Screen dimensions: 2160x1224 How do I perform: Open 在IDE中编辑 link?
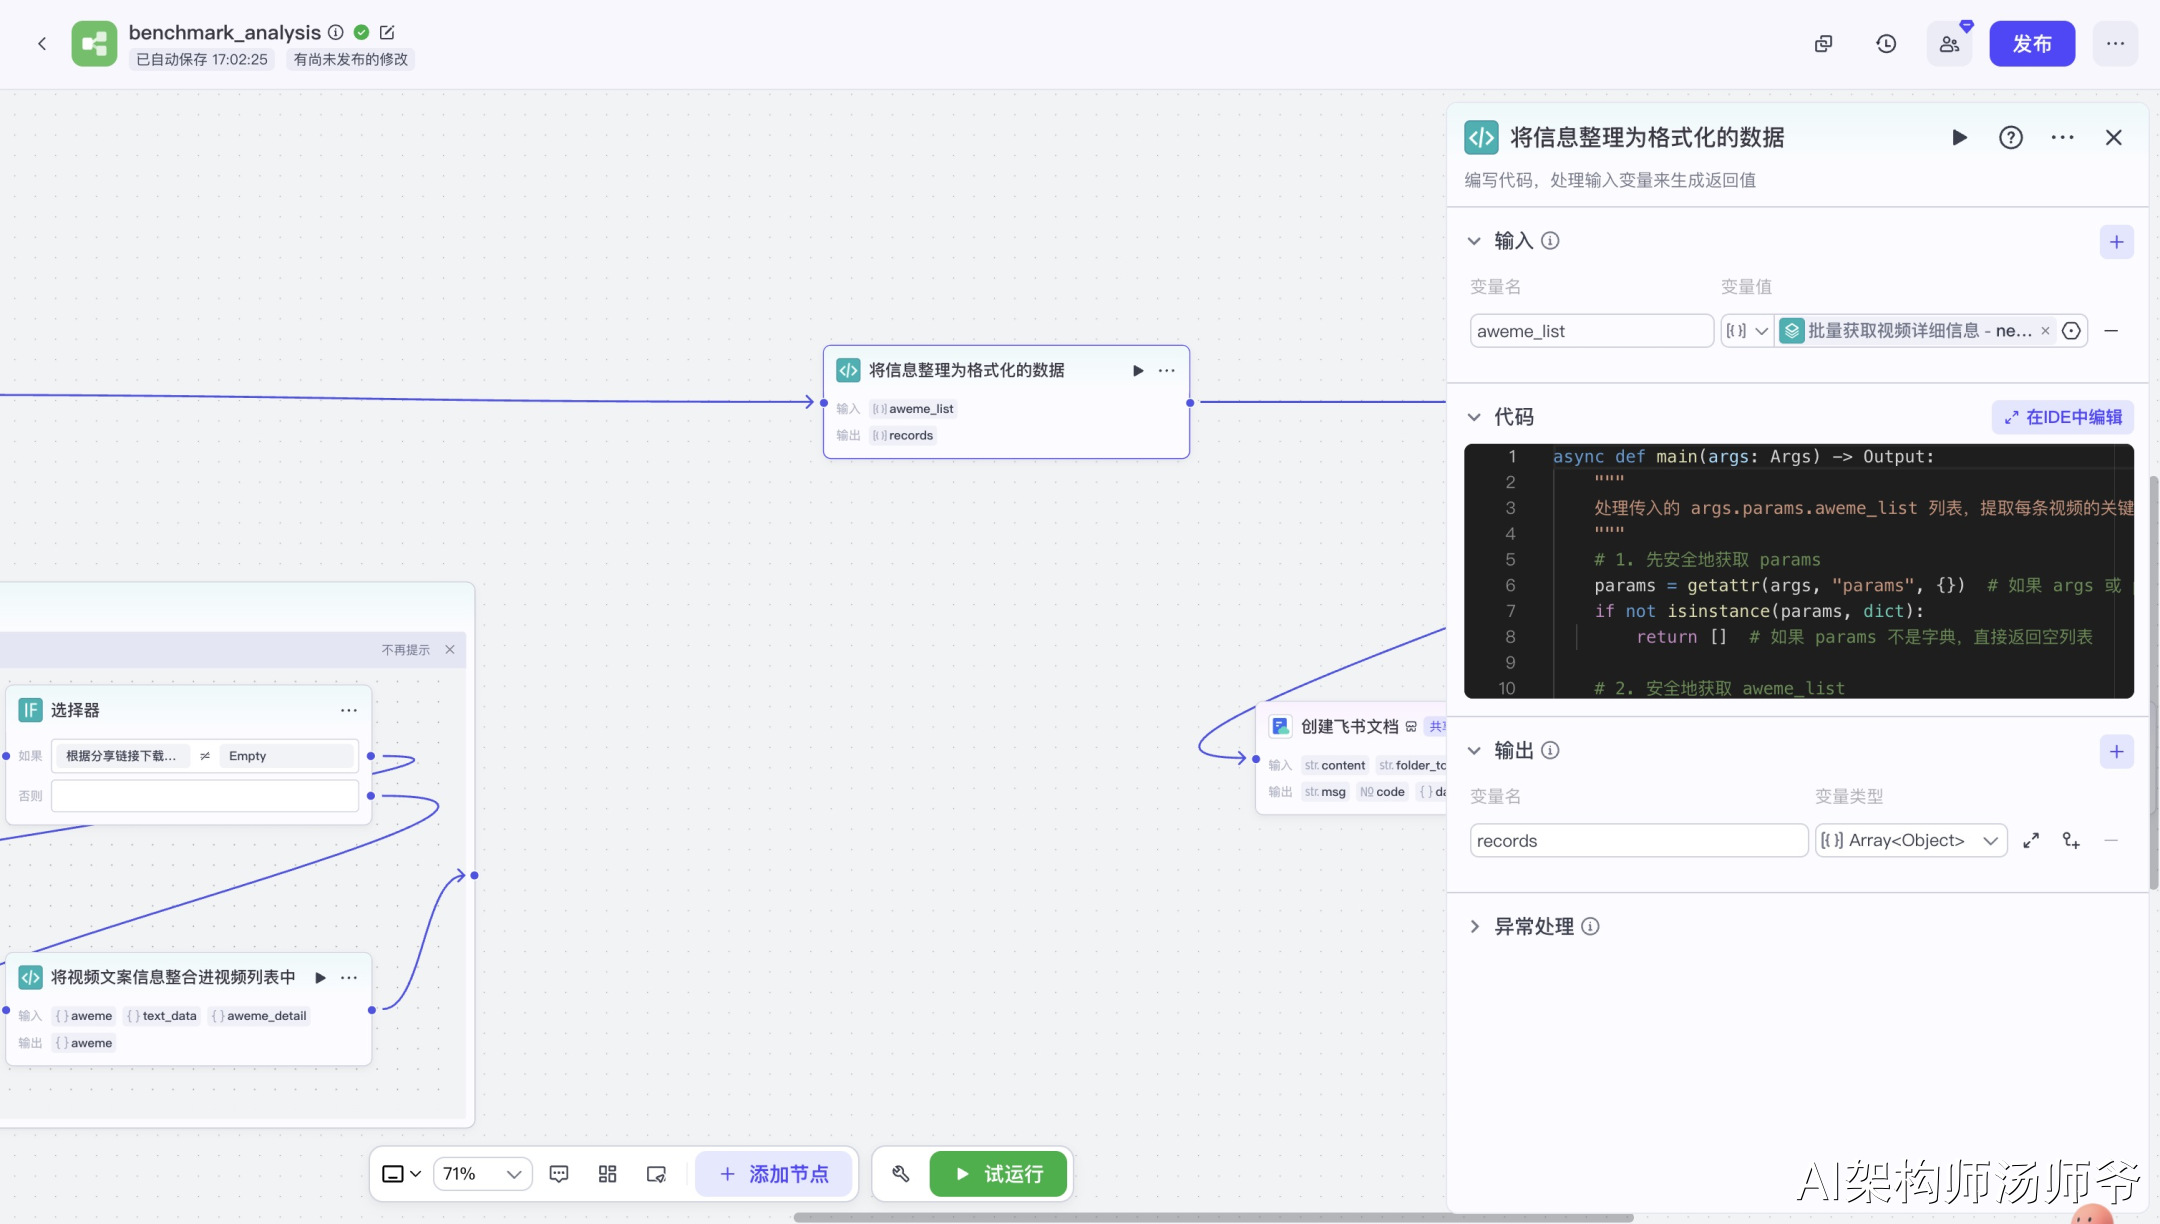(2063, 417)
